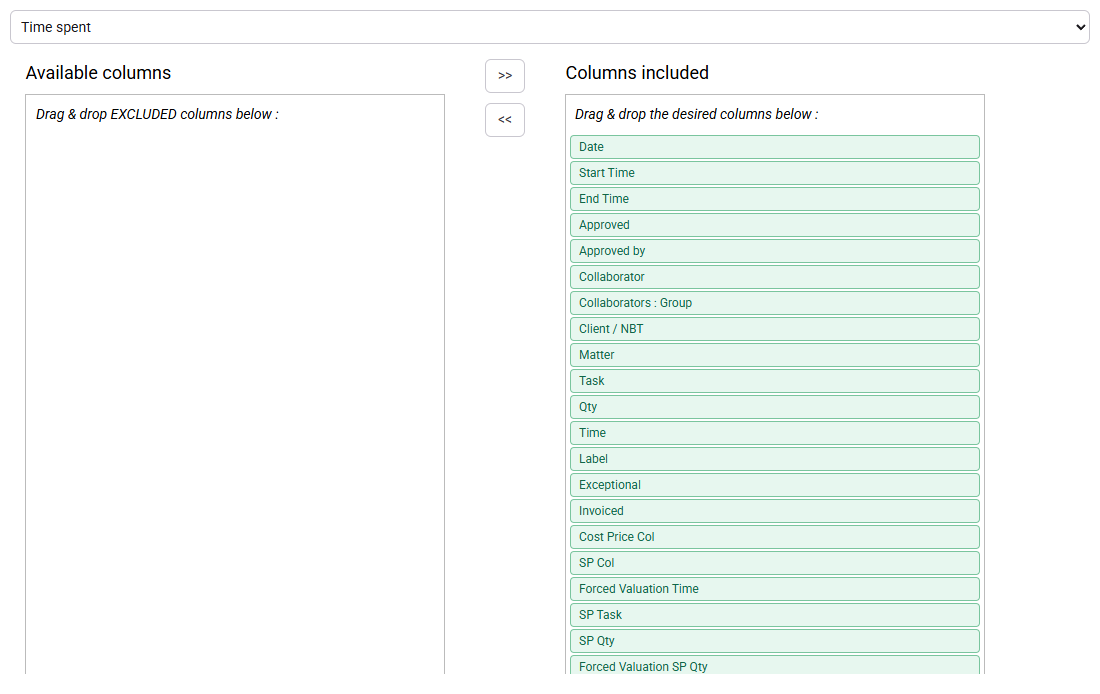Screen dimensions: 1100x694
Task: Select the Approved by column item
Action: [x=774, y=251]
